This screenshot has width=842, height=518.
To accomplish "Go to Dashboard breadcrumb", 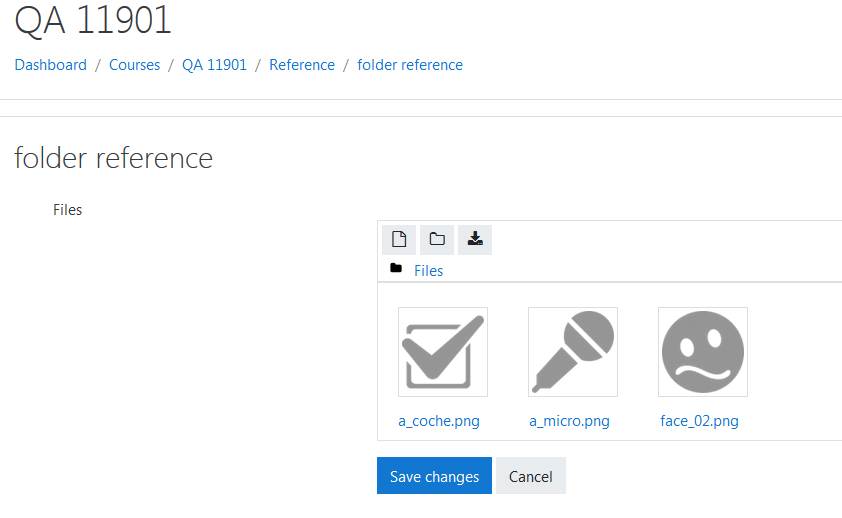I will point(50,65).
